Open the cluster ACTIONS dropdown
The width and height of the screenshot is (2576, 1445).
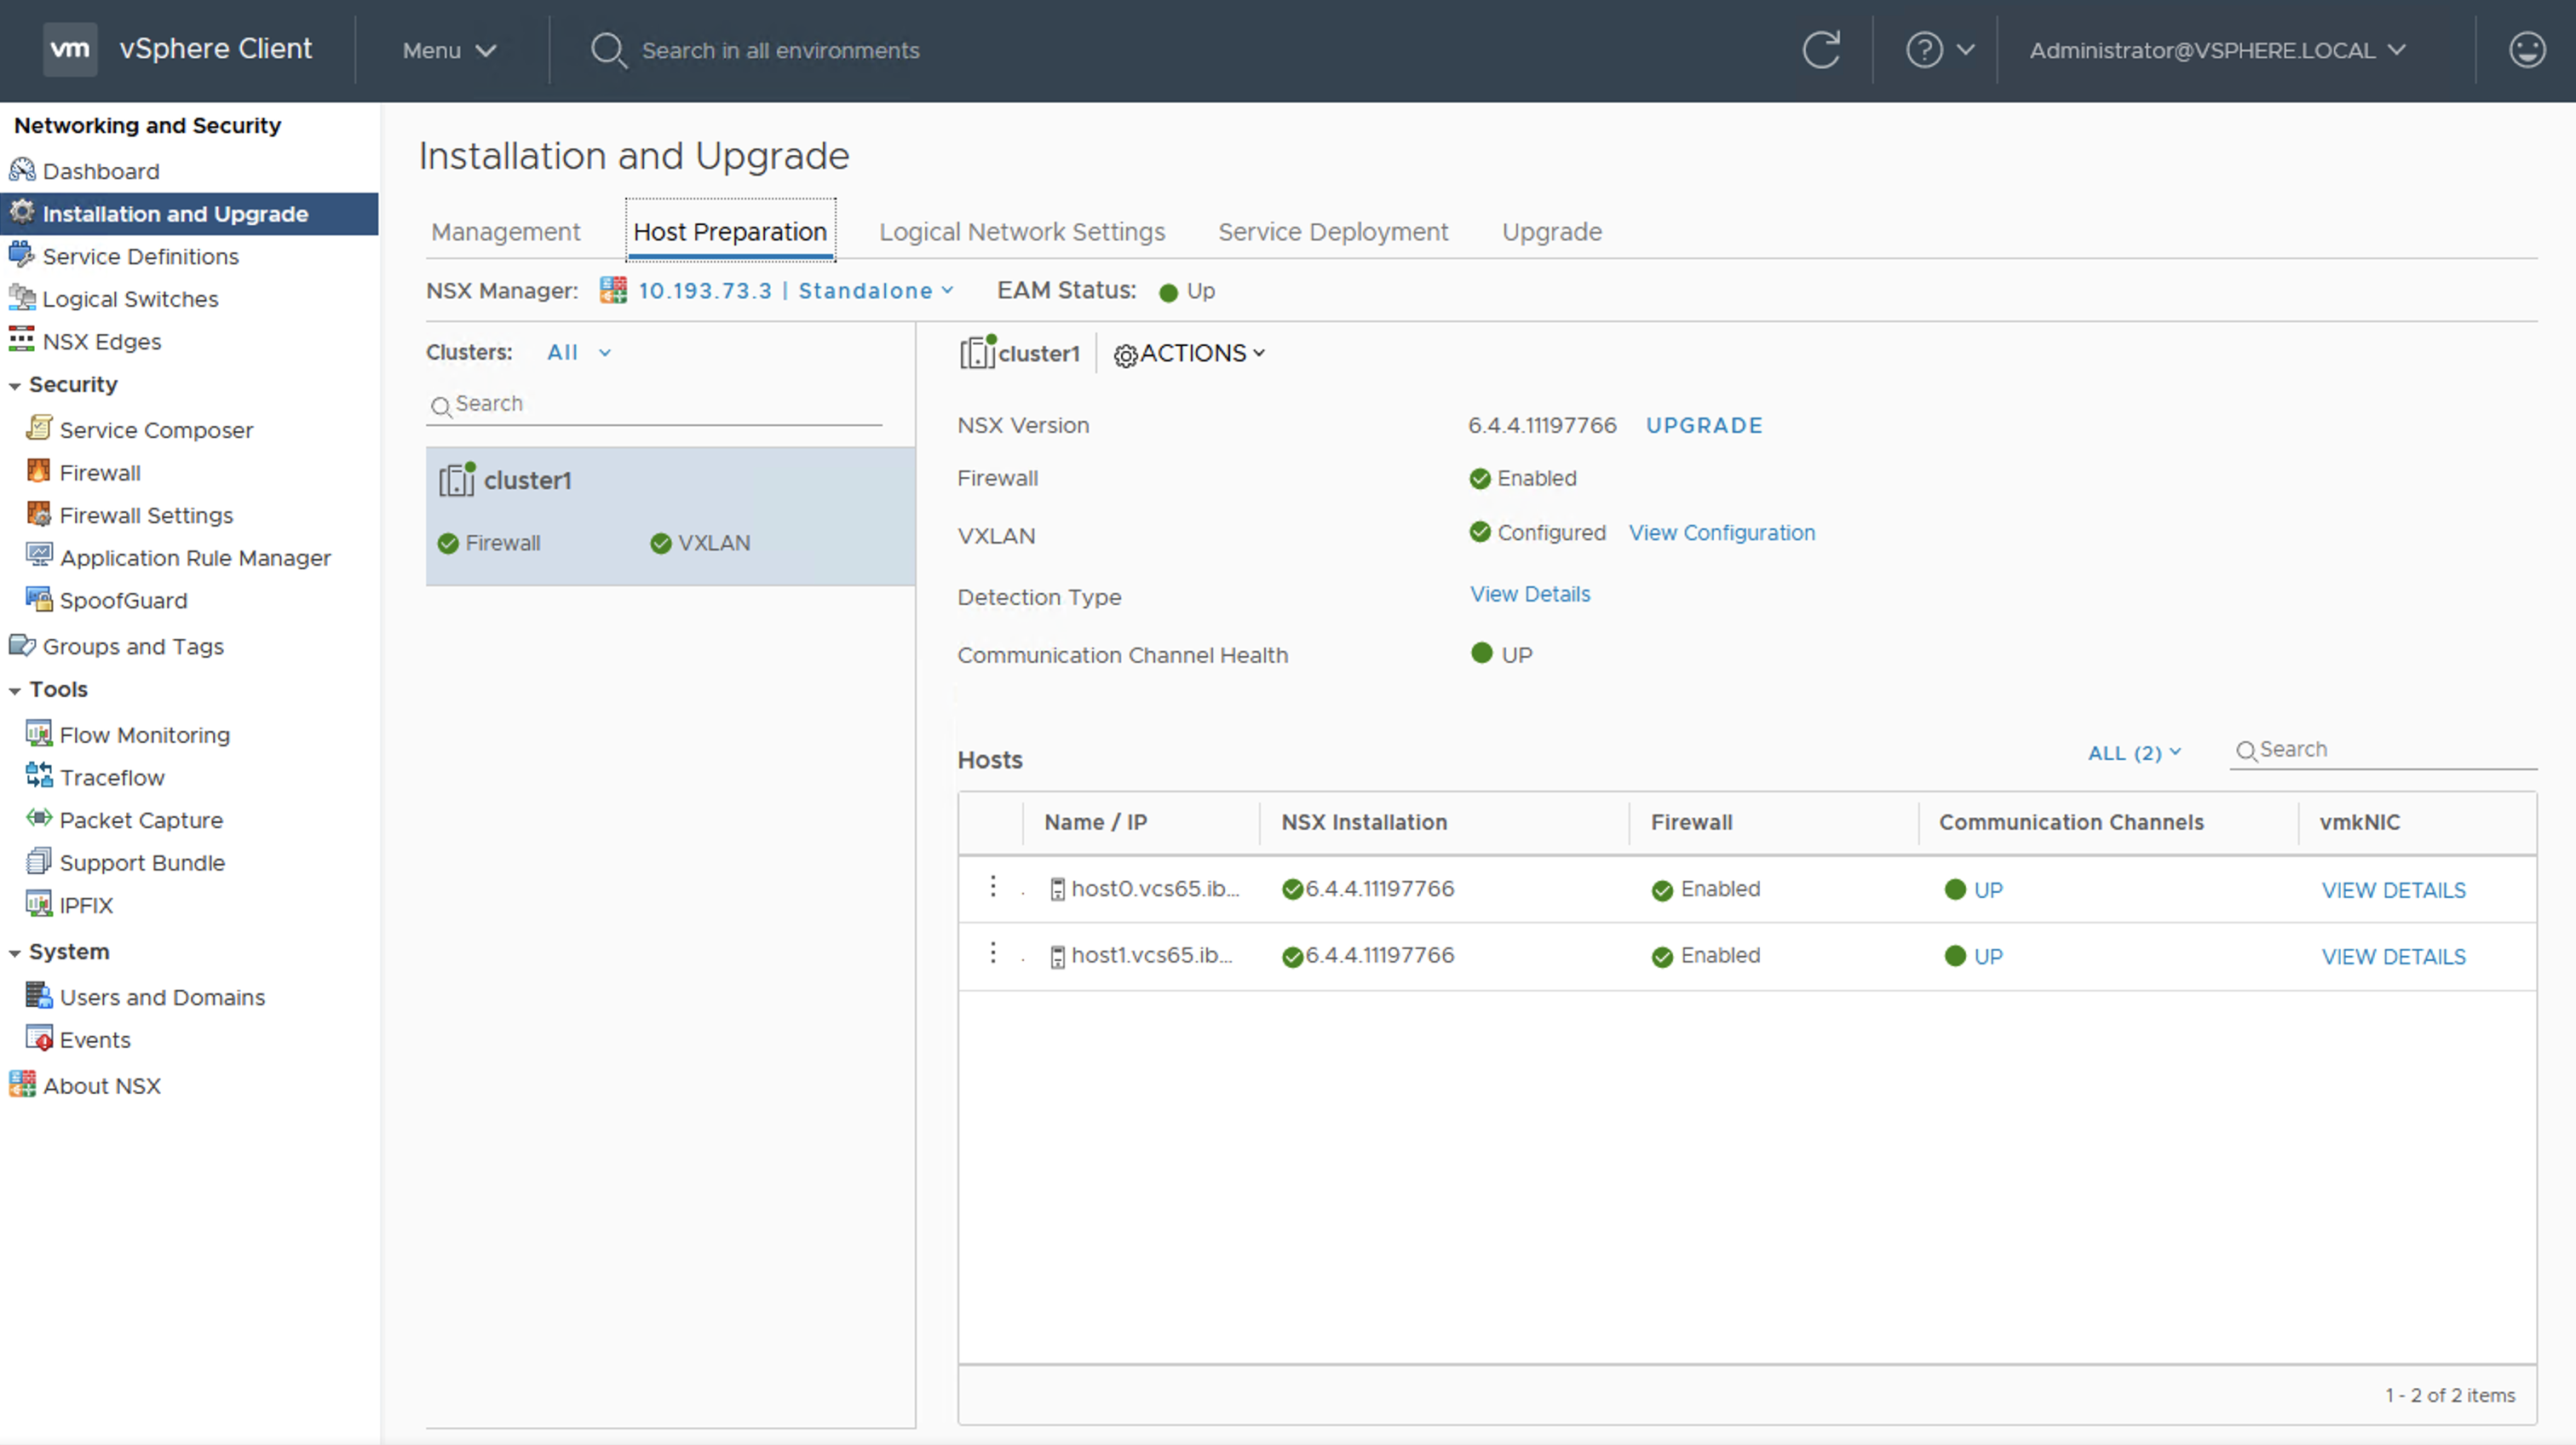(x=1190, y=354)
